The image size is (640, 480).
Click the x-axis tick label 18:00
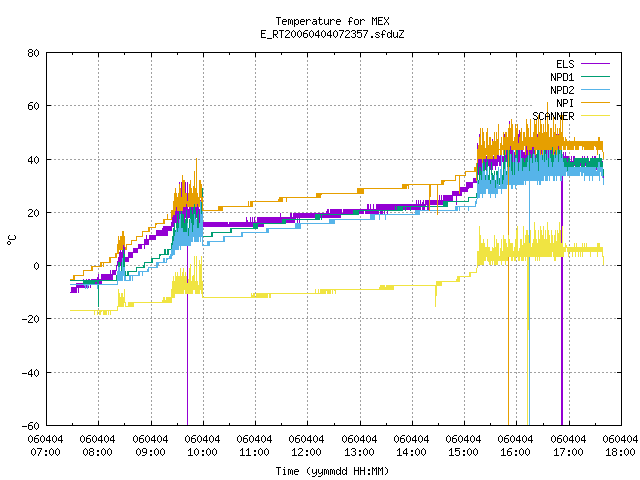pyautogui.click(x=620, y=452)
